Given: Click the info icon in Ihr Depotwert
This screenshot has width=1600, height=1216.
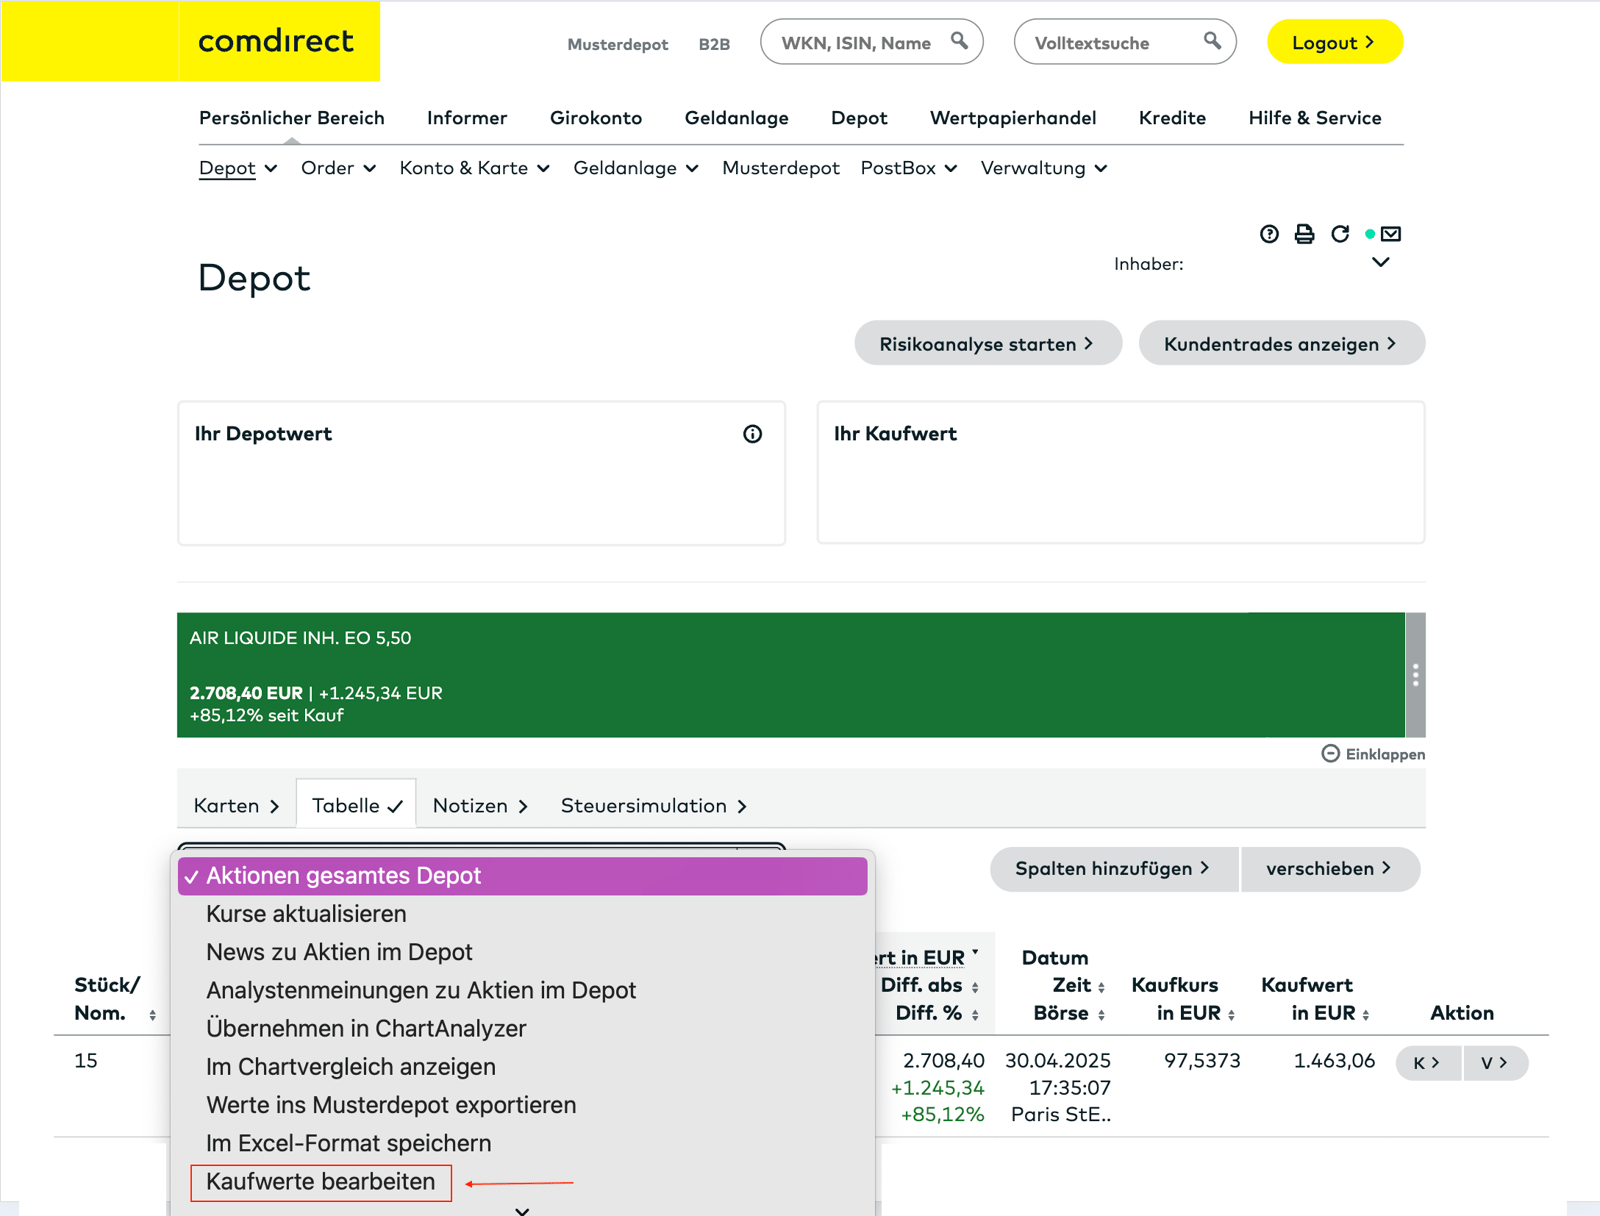Looking at the screenshot, I should 752,434.
